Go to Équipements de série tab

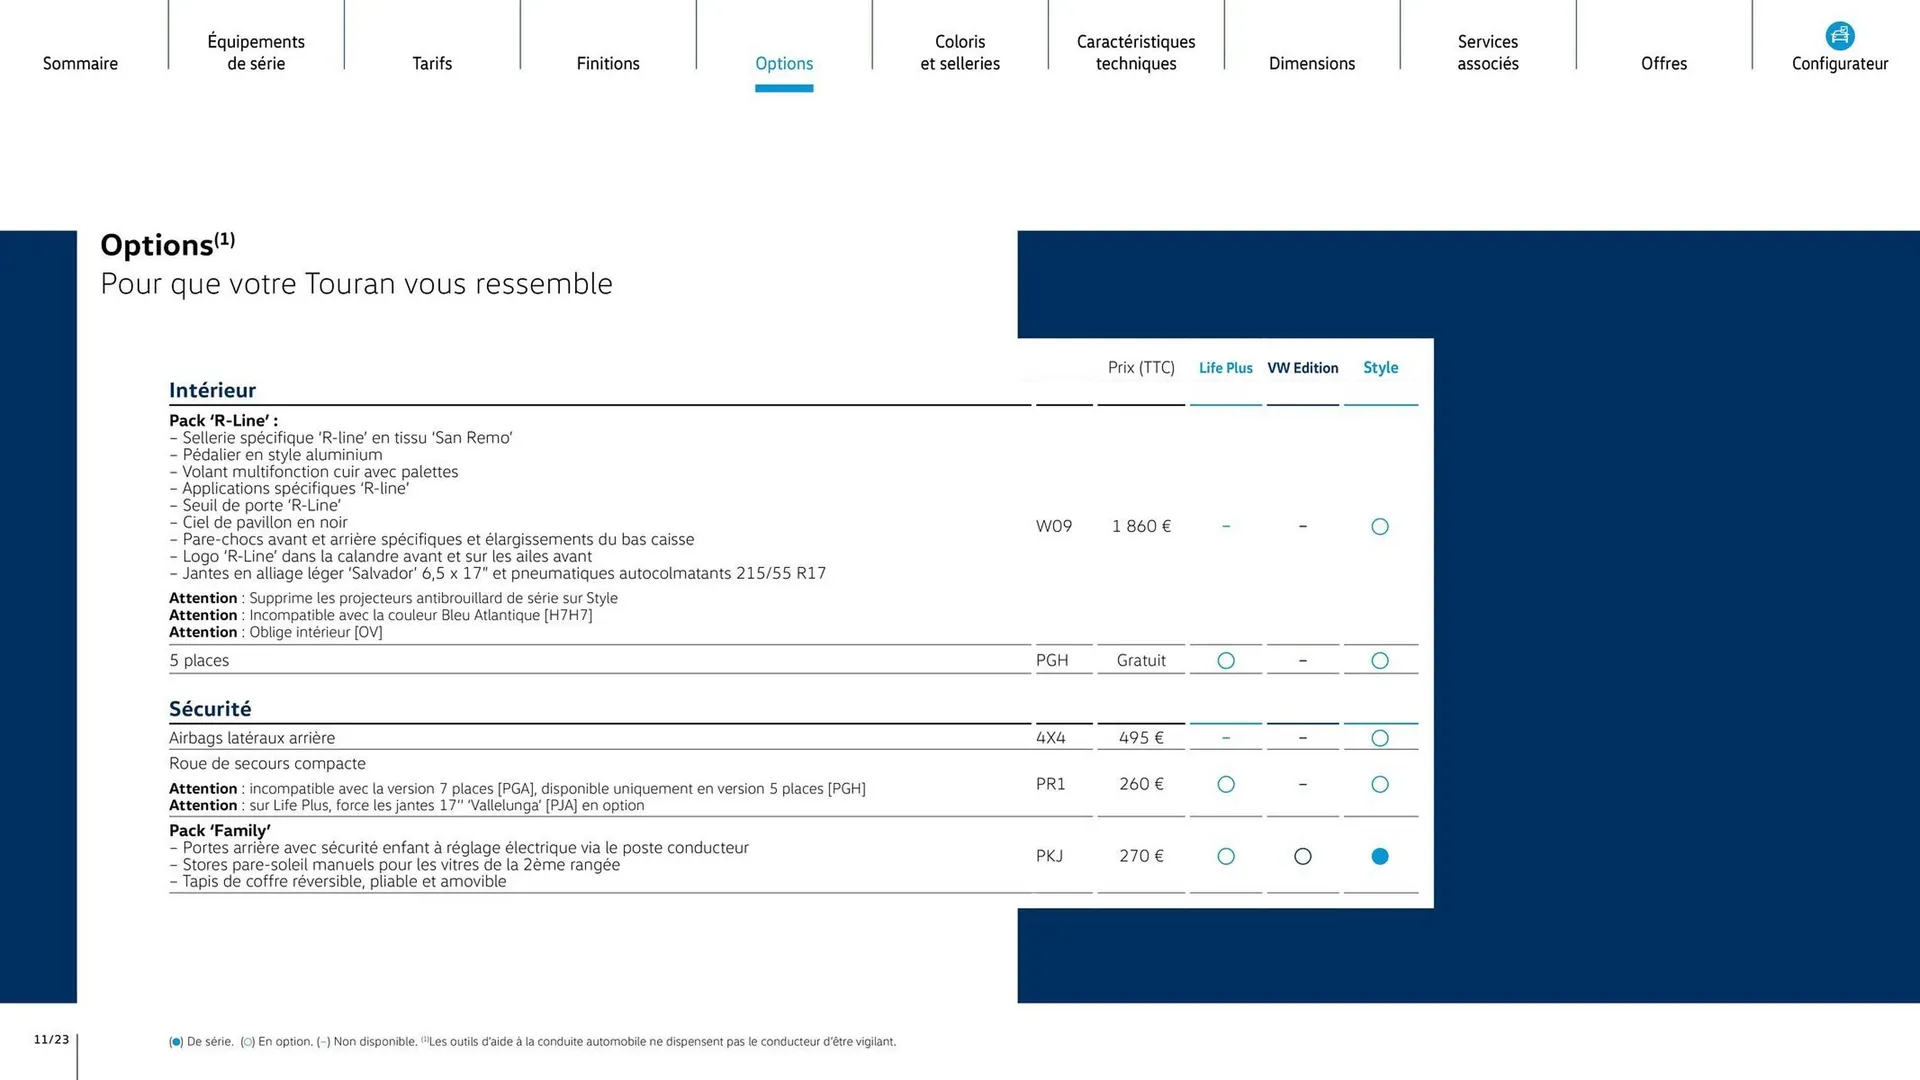click(256, 52)
